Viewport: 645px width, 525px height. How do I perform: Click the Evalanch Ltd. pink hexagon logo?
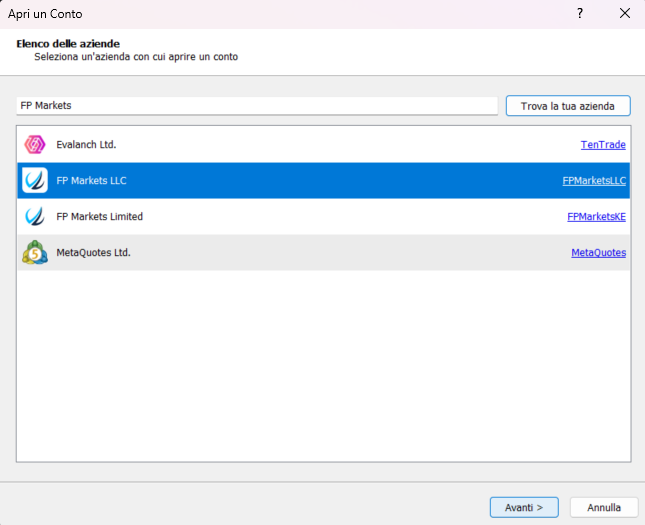pos(35,145)
